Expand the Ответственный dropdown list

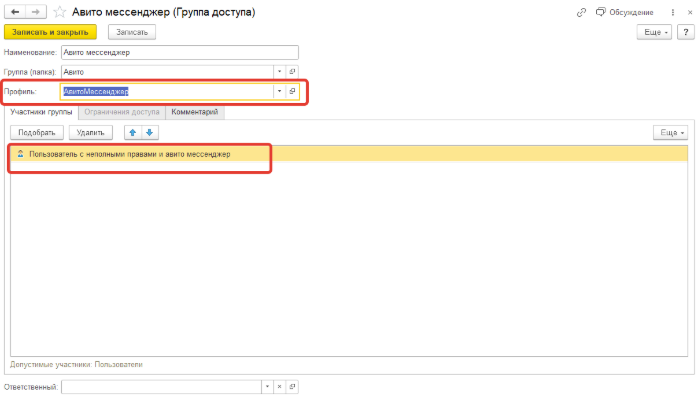coord(266,386)
